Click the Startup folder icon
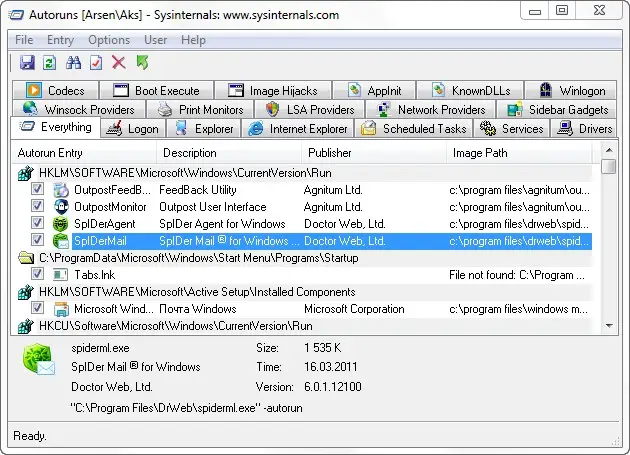This screenshot has height=455, width=630. [x=26, y=258]
